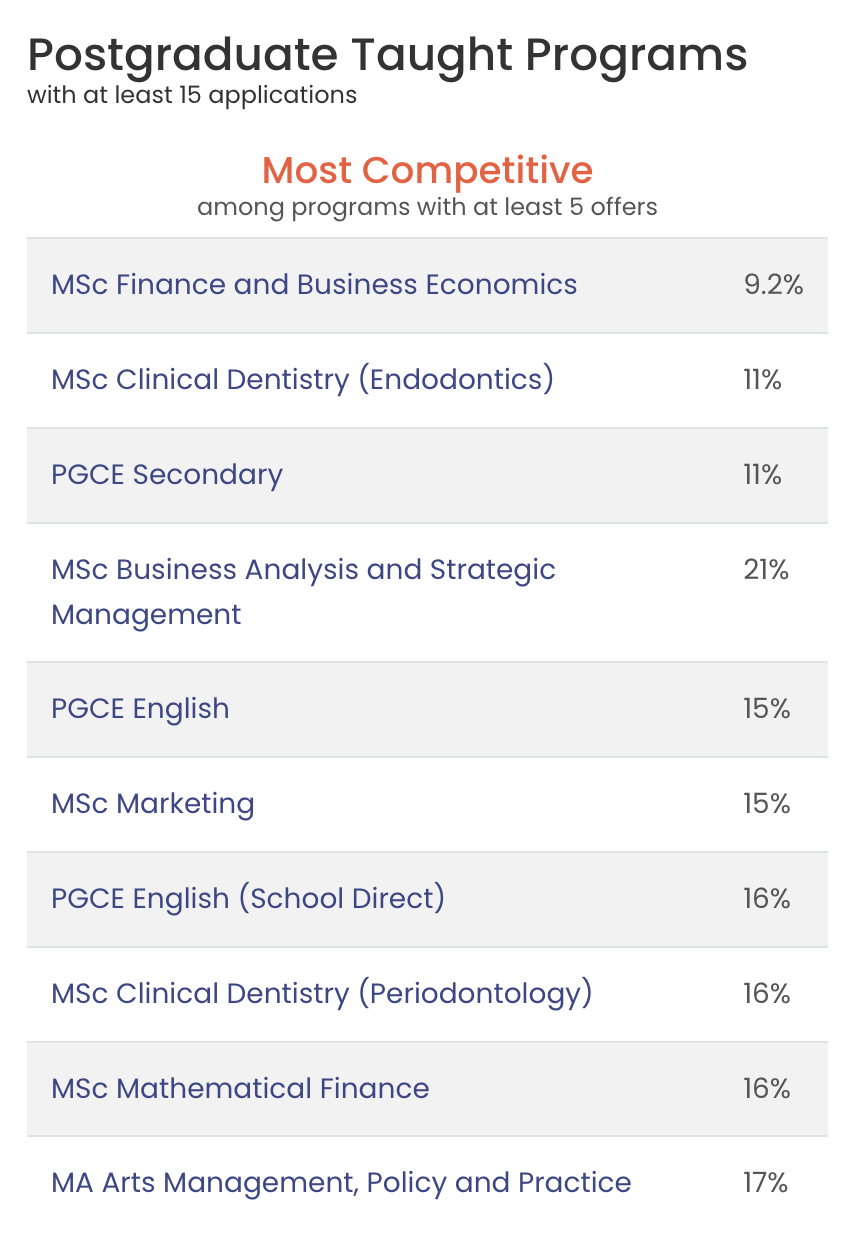Open MSc Clinical Dentistry (Endodontics) program
The width and height of the screenshot is (850, 1236).
pyautogui.click(x=302, y=380)
